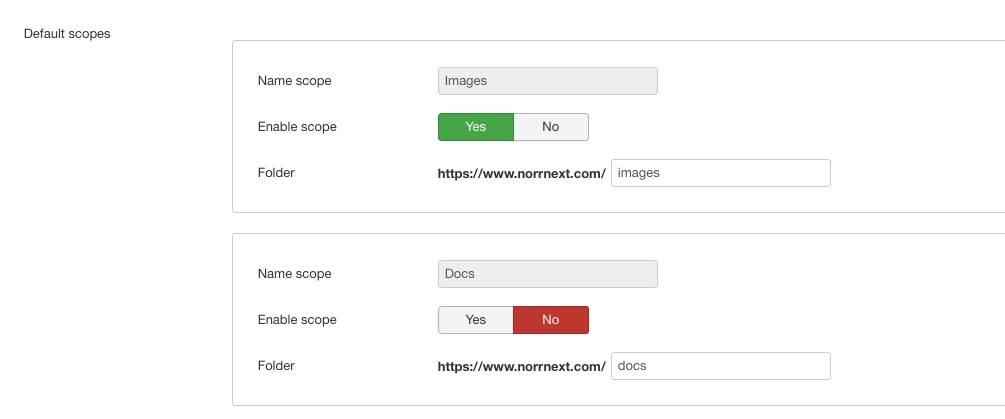Click the Folder label in Images panel
Image resolution: width=1005 pixels, height=419 pixels.
pos(276,173)
